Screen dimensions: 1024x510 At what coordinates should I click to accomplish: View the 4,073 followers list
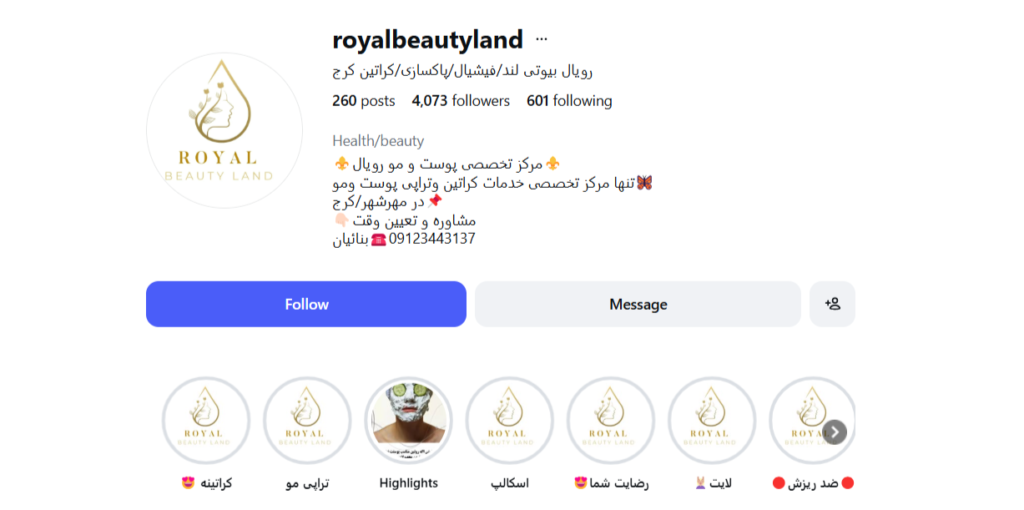[x=460, y=101]
